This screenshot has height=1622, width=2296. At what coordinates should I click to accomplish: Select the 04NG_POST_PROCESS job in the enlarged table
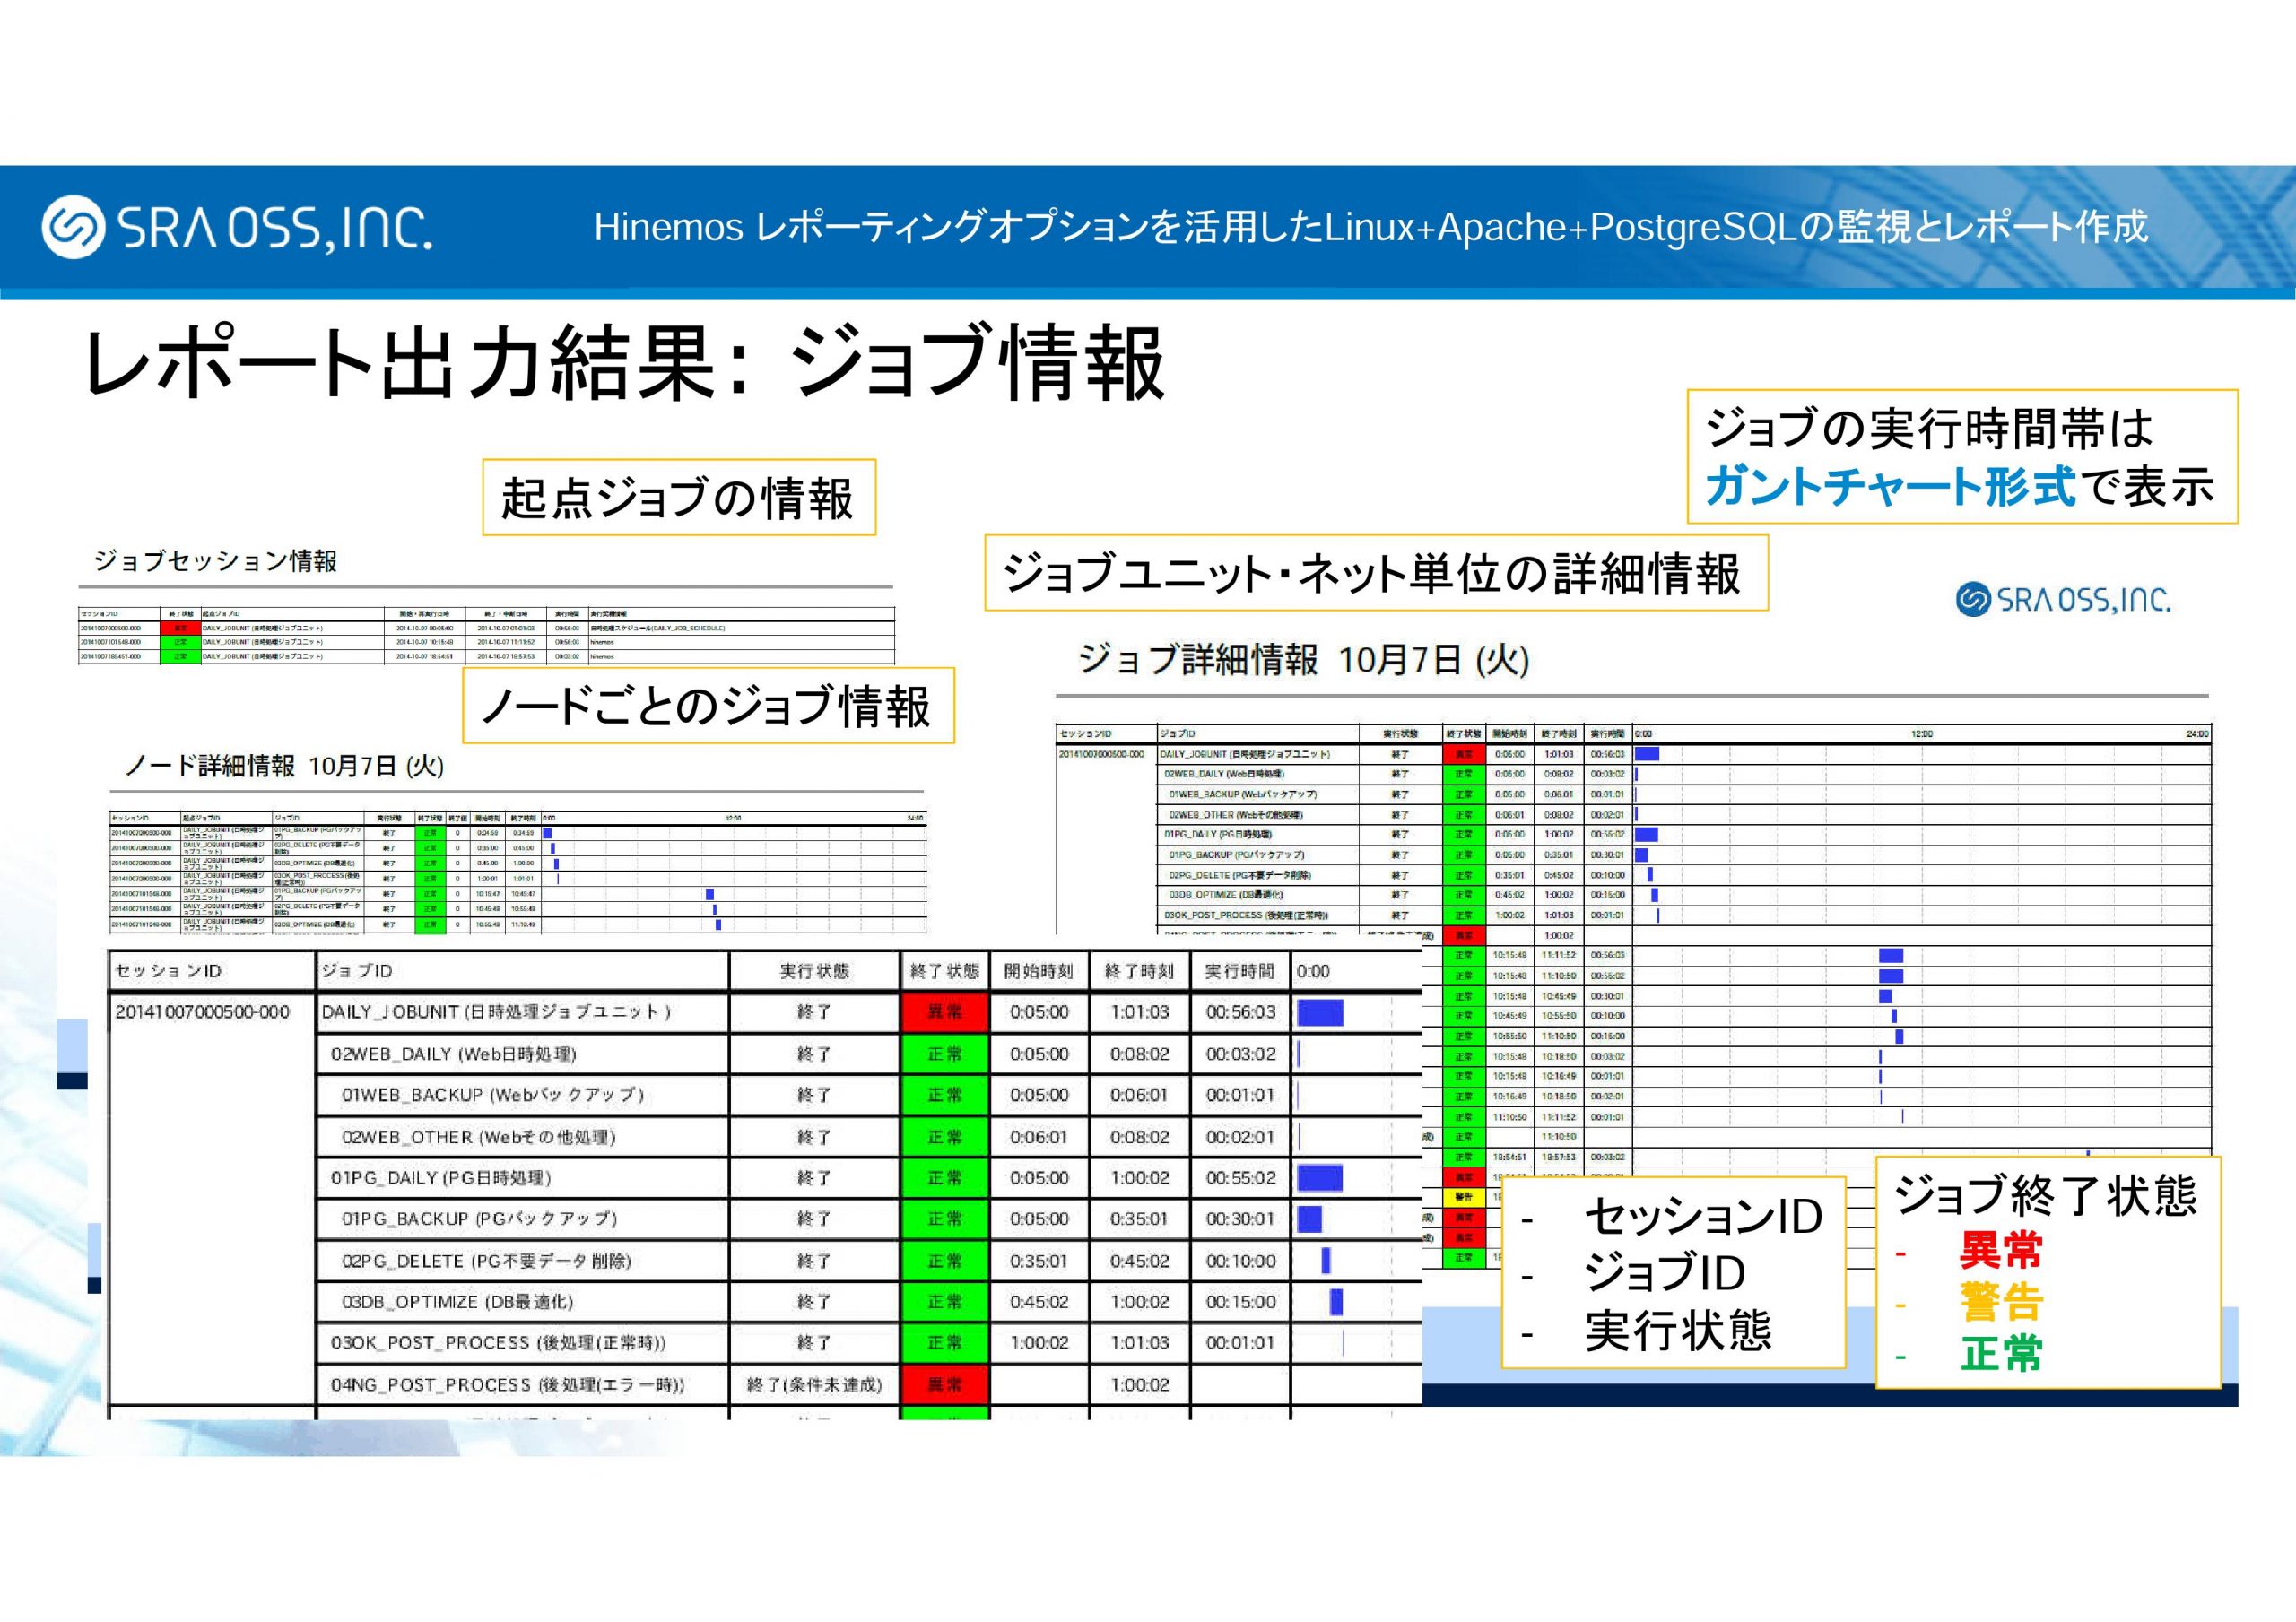(508, 1385)
